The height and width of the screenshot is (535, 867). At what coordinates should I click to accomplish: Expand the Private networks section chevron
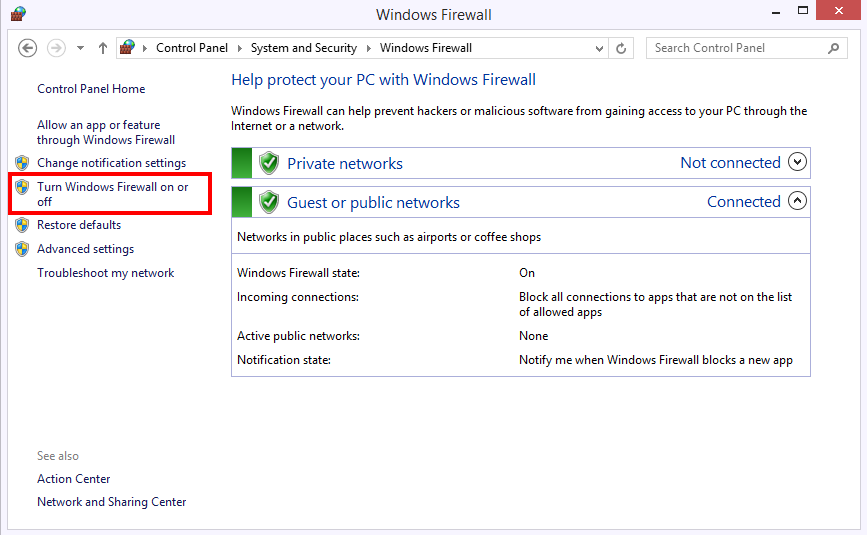click(x=797, y=162)
